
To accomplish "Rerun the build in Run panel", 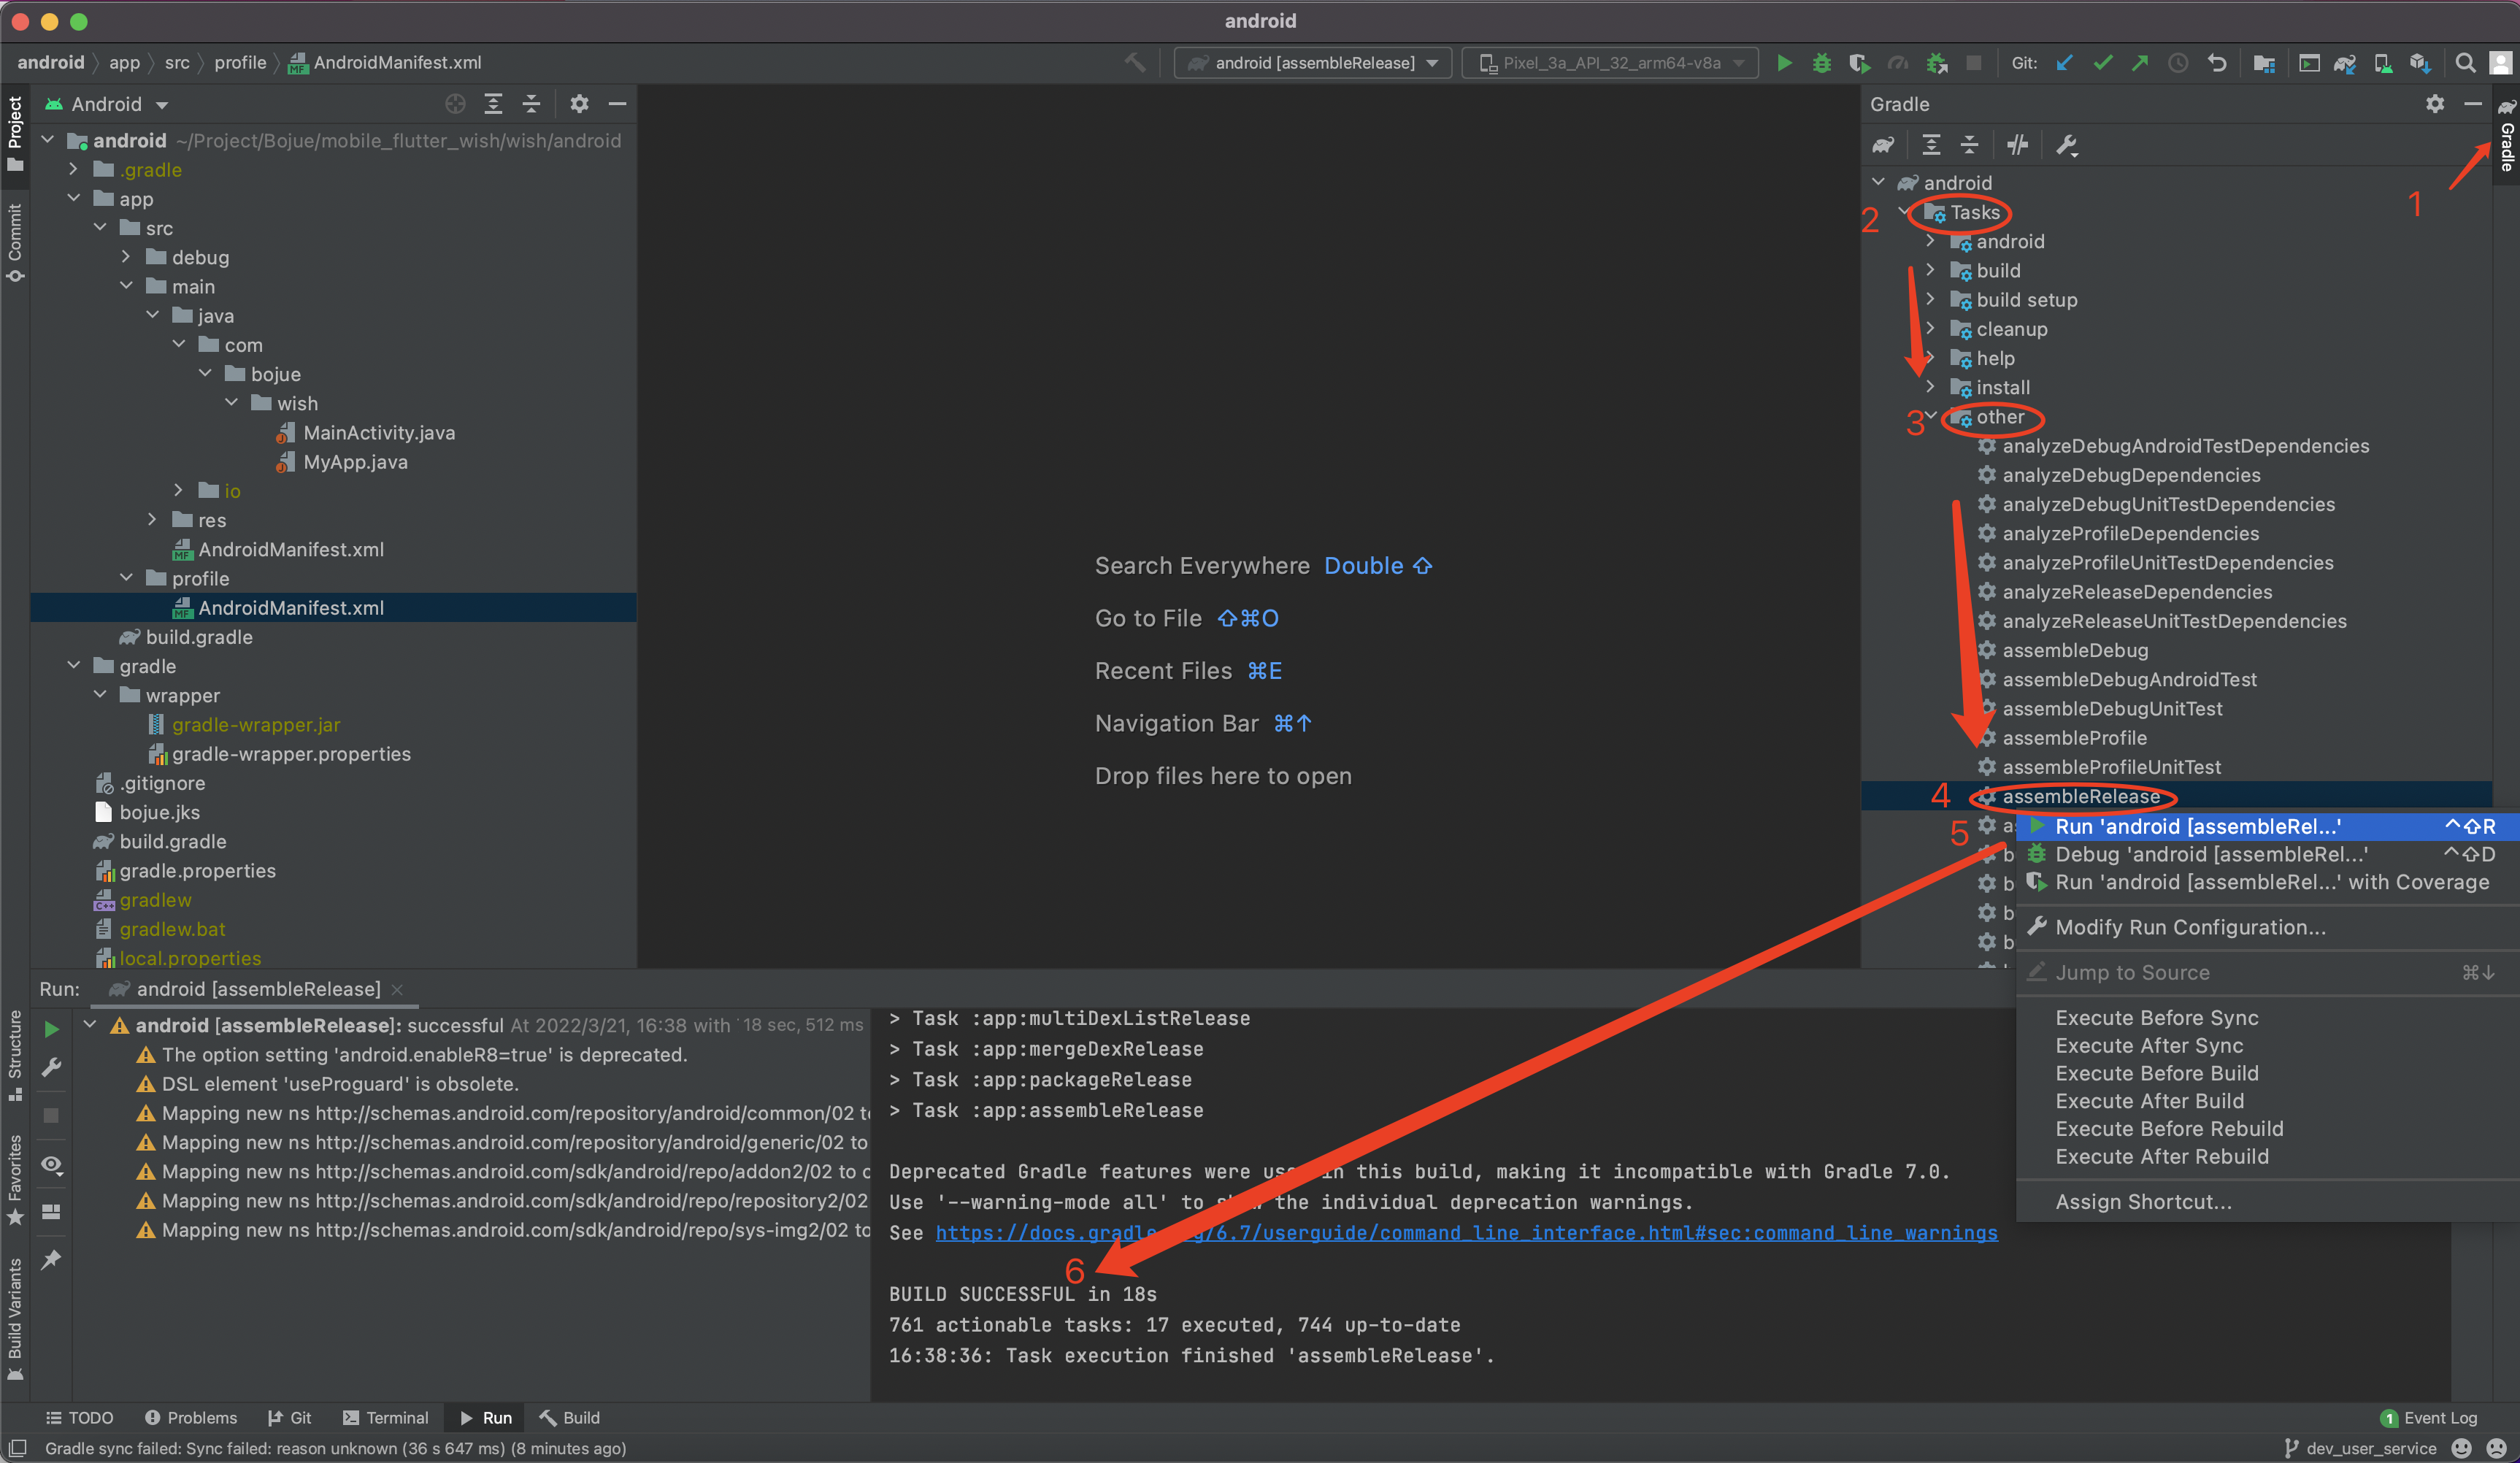I will (x=51, y=1029).
